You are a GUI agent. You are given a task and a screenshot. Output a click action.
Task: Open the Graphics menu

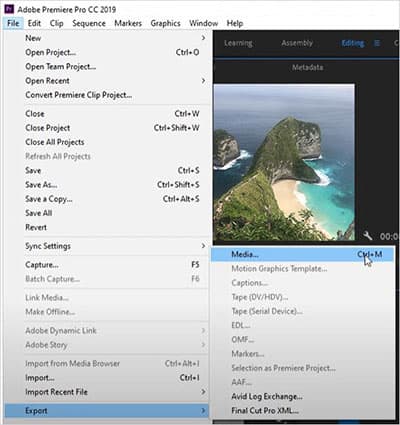click(165, 23)
